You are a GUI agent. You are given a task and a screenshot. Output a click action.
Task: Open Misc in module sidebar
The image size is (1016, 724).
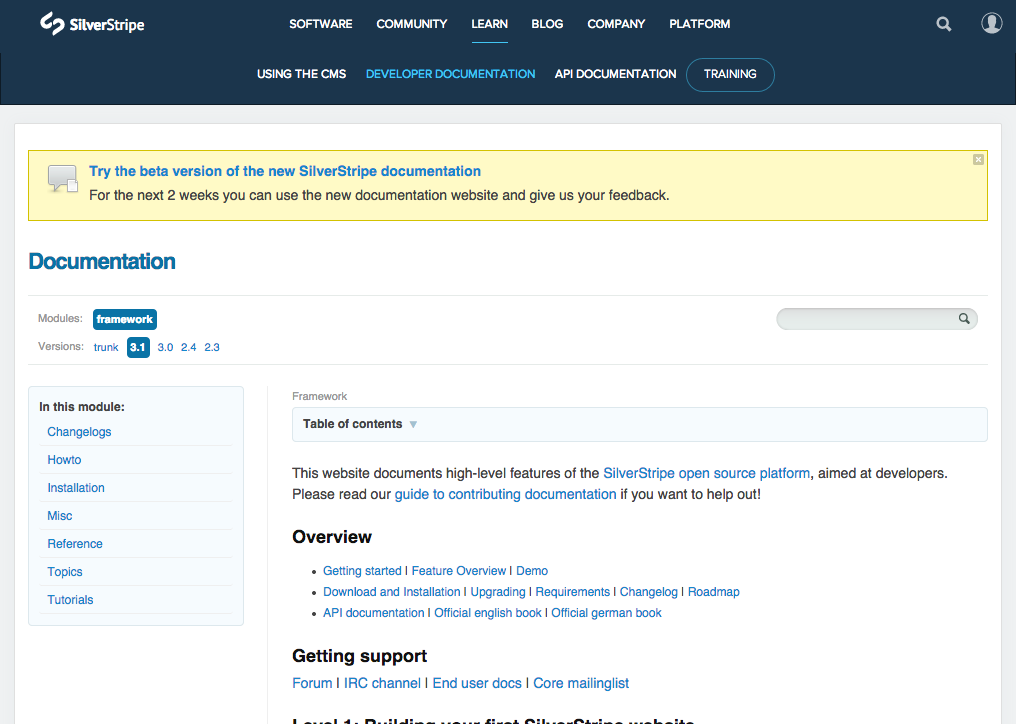pyautogui.click(x=60, y=515)
